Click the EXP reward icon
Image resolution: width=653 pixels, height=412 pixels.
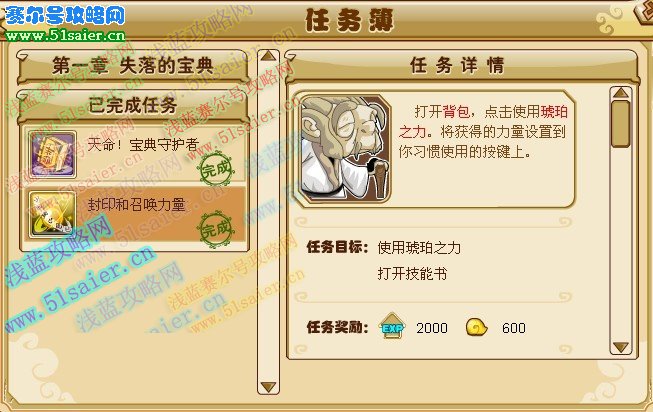[392, 327]
